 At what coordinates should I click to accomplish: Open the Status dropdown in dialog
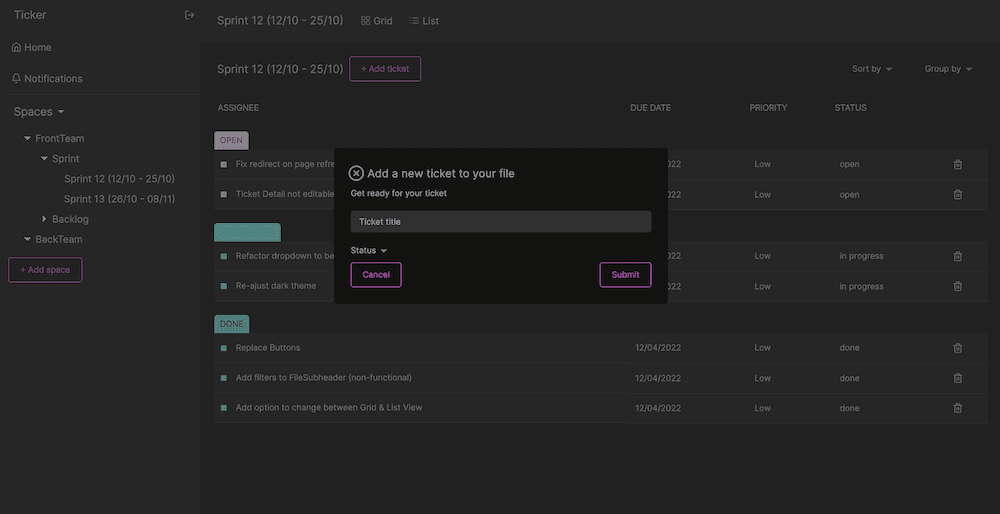tap(368, 250)
